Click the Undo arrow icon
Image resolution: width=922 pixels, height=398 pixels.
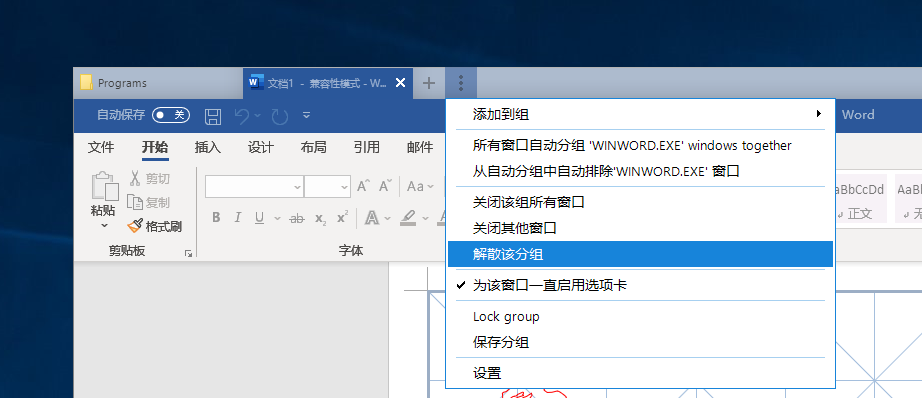click(242, 116)
